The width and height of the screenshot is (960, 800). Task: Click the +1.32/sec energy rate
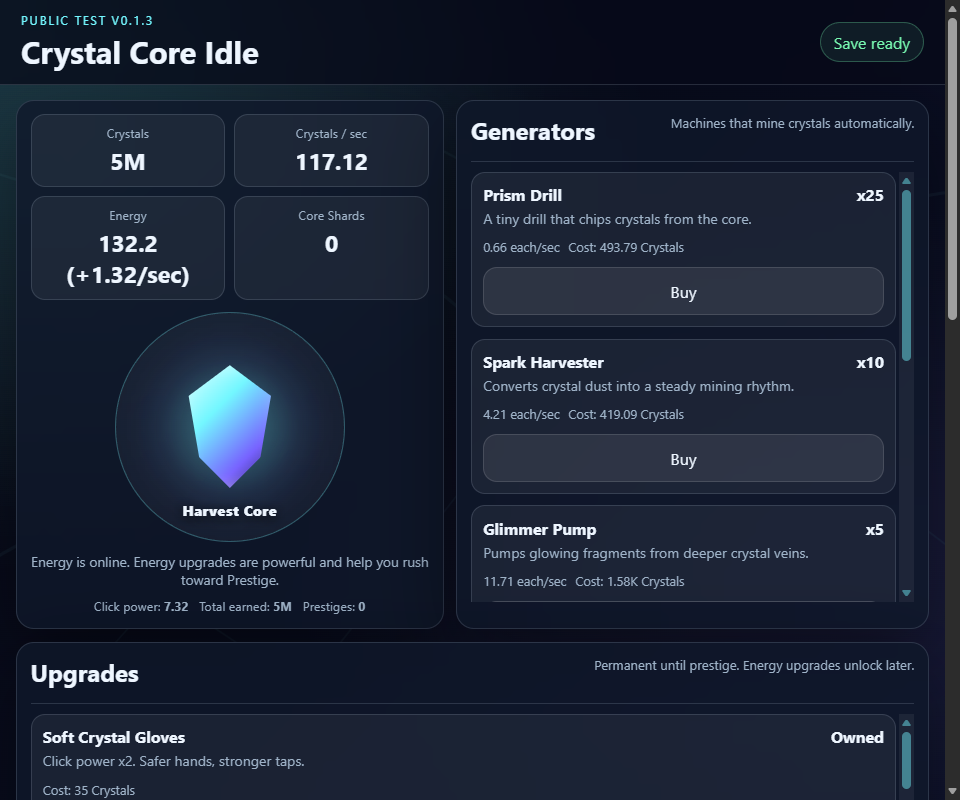coord(128,275)
